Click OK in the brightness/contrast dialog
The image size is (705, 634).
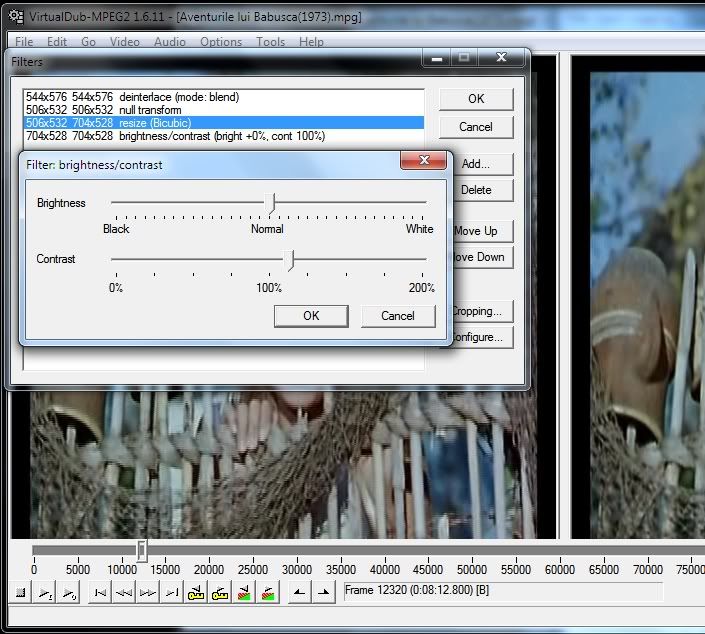point(311,315)
